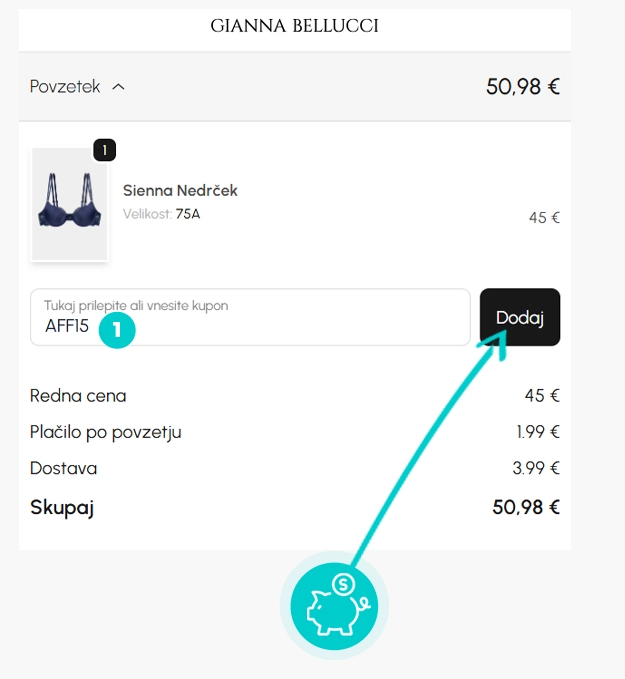
Task: Click the Dostava row label
Action: tap(64, 468)
